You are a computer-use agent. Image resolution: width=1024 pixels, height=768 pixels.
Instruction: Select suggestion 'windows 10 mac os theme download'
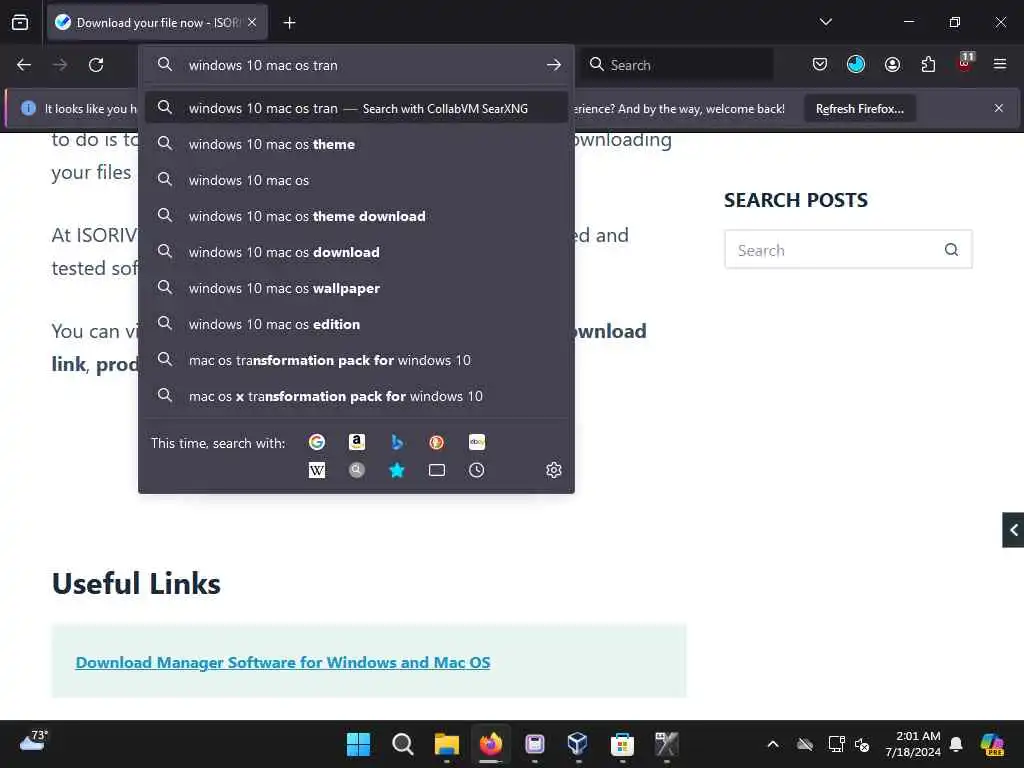click(357, 216)
